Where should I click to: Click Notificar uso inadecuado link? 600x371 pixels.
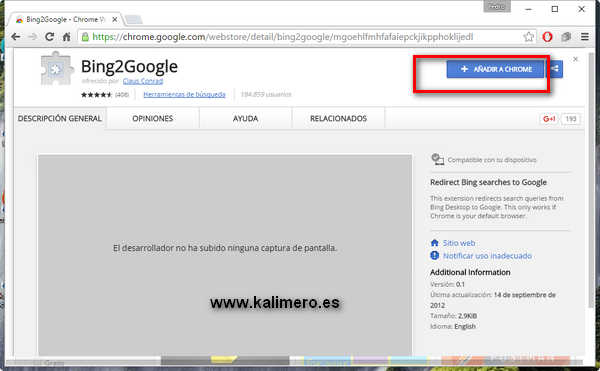click(487, 256)
